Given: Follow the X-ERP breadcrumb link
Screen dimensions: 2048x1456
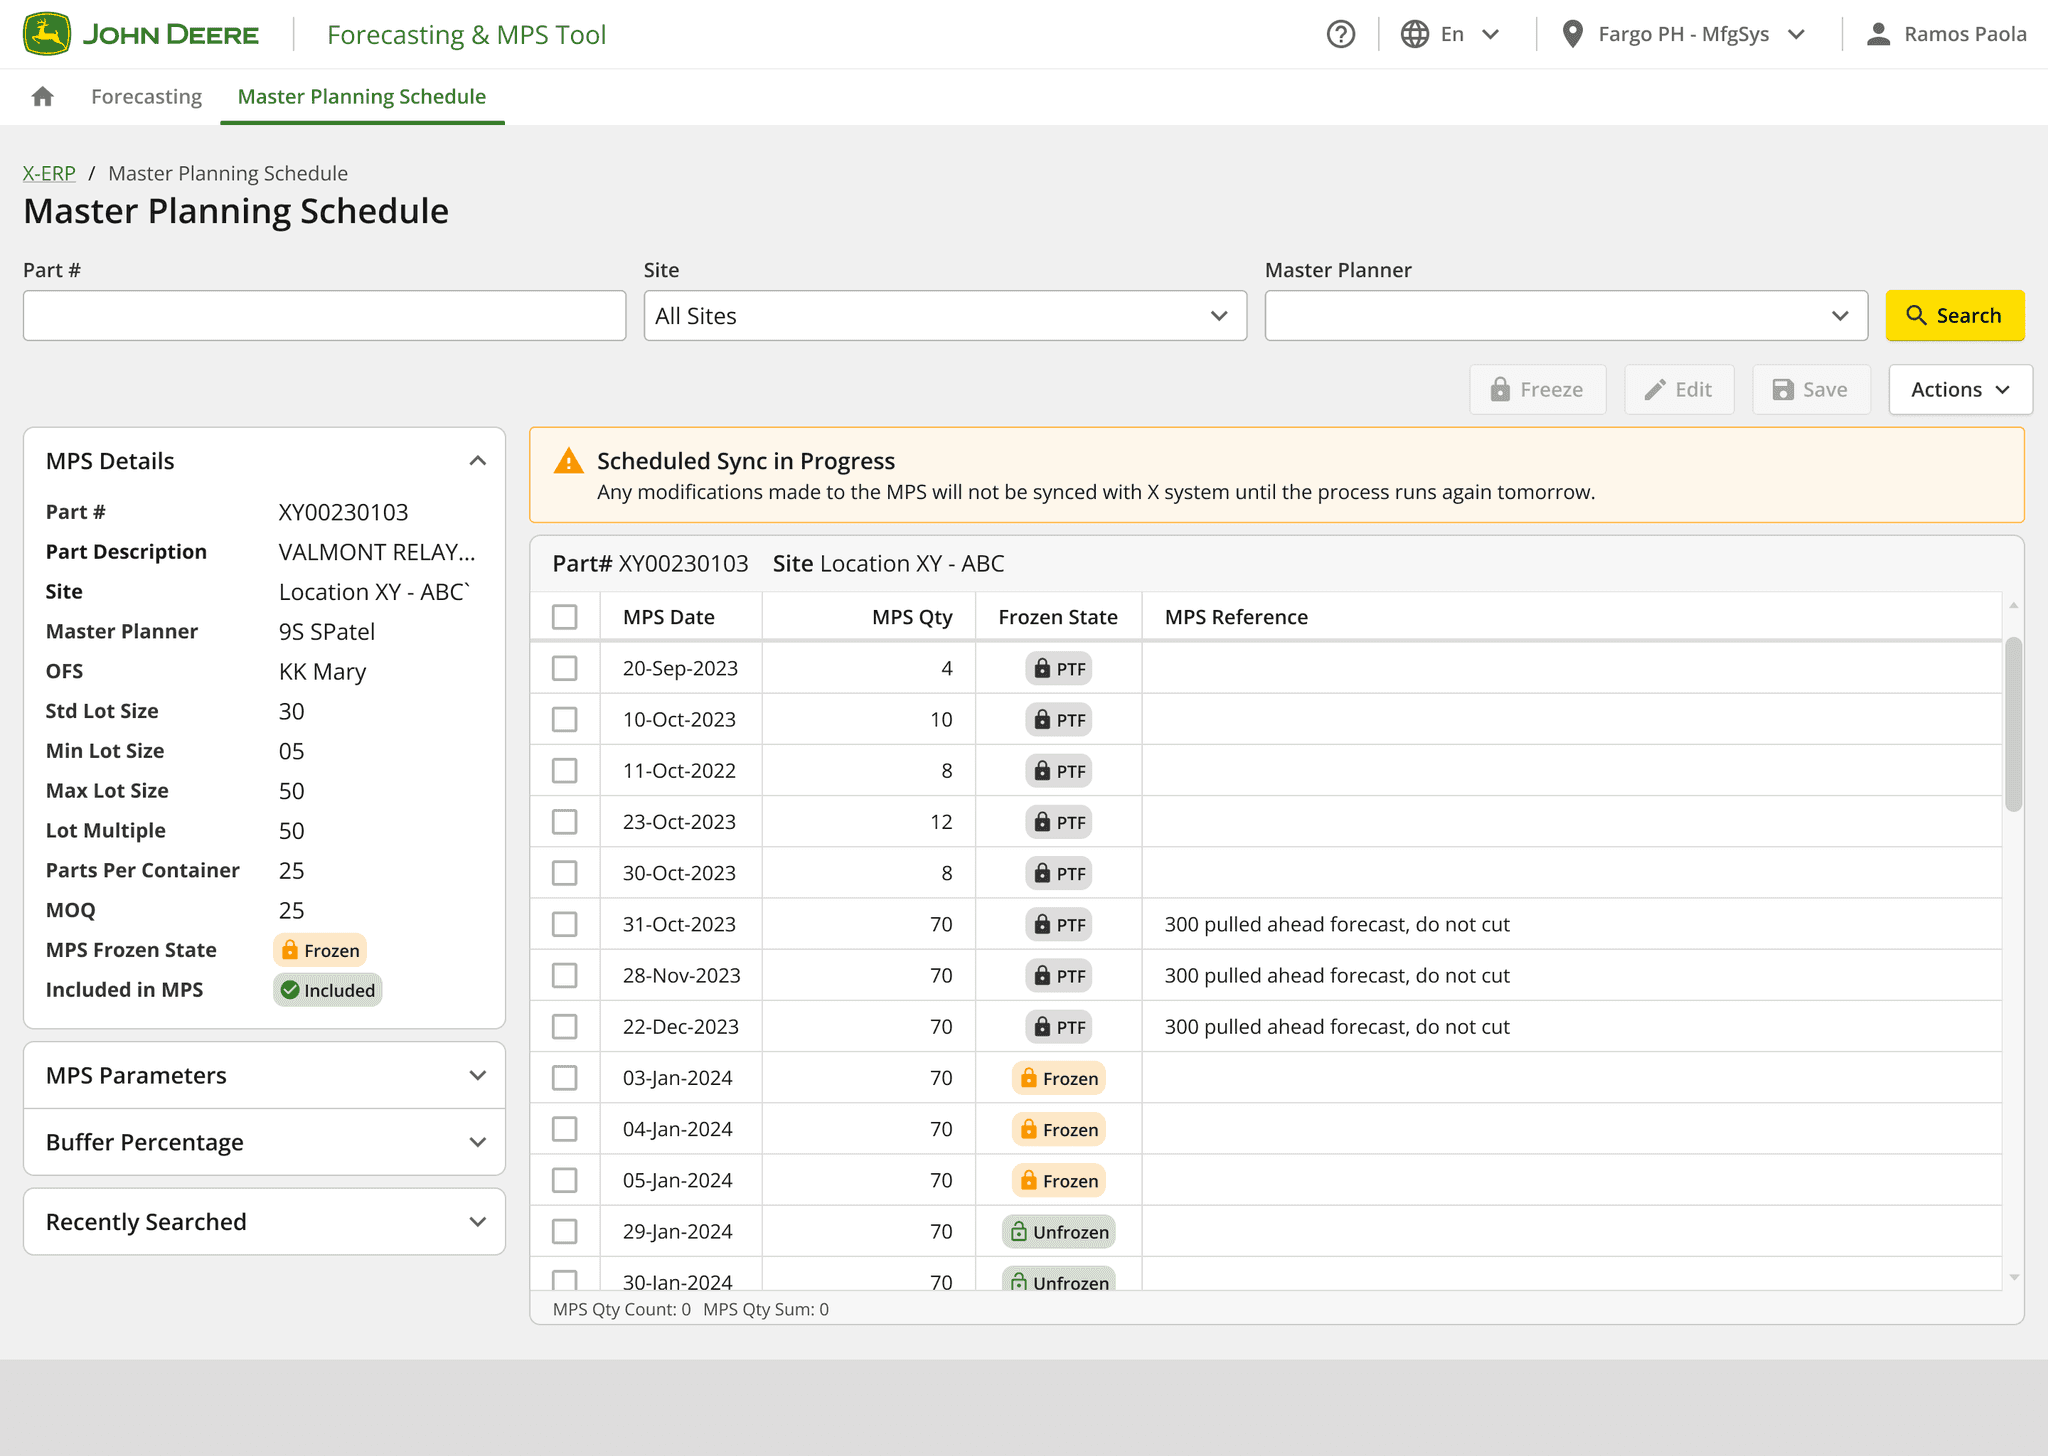Looking at the screenshot, I should click(49, 173).
